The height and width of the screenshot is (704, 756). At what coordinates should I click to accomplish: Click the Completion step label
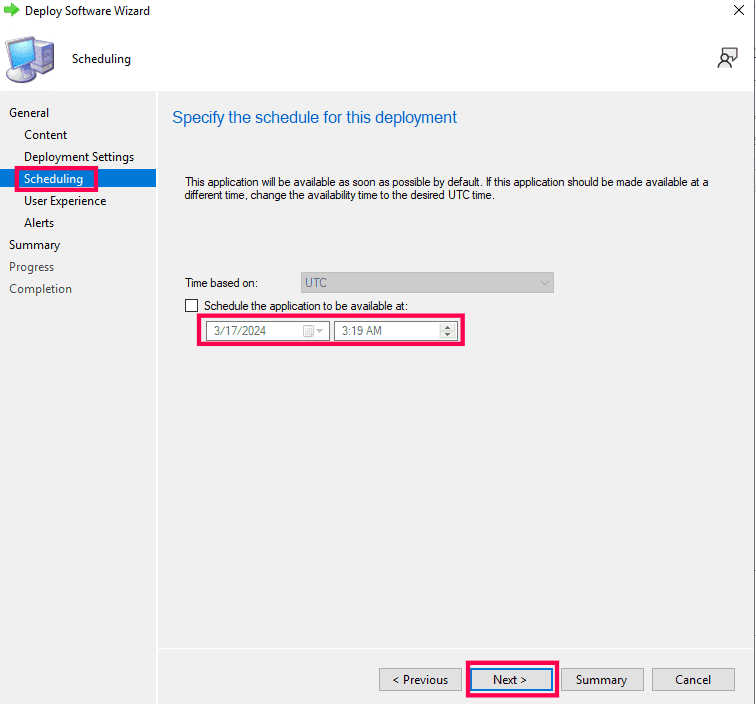pos(40,289)
